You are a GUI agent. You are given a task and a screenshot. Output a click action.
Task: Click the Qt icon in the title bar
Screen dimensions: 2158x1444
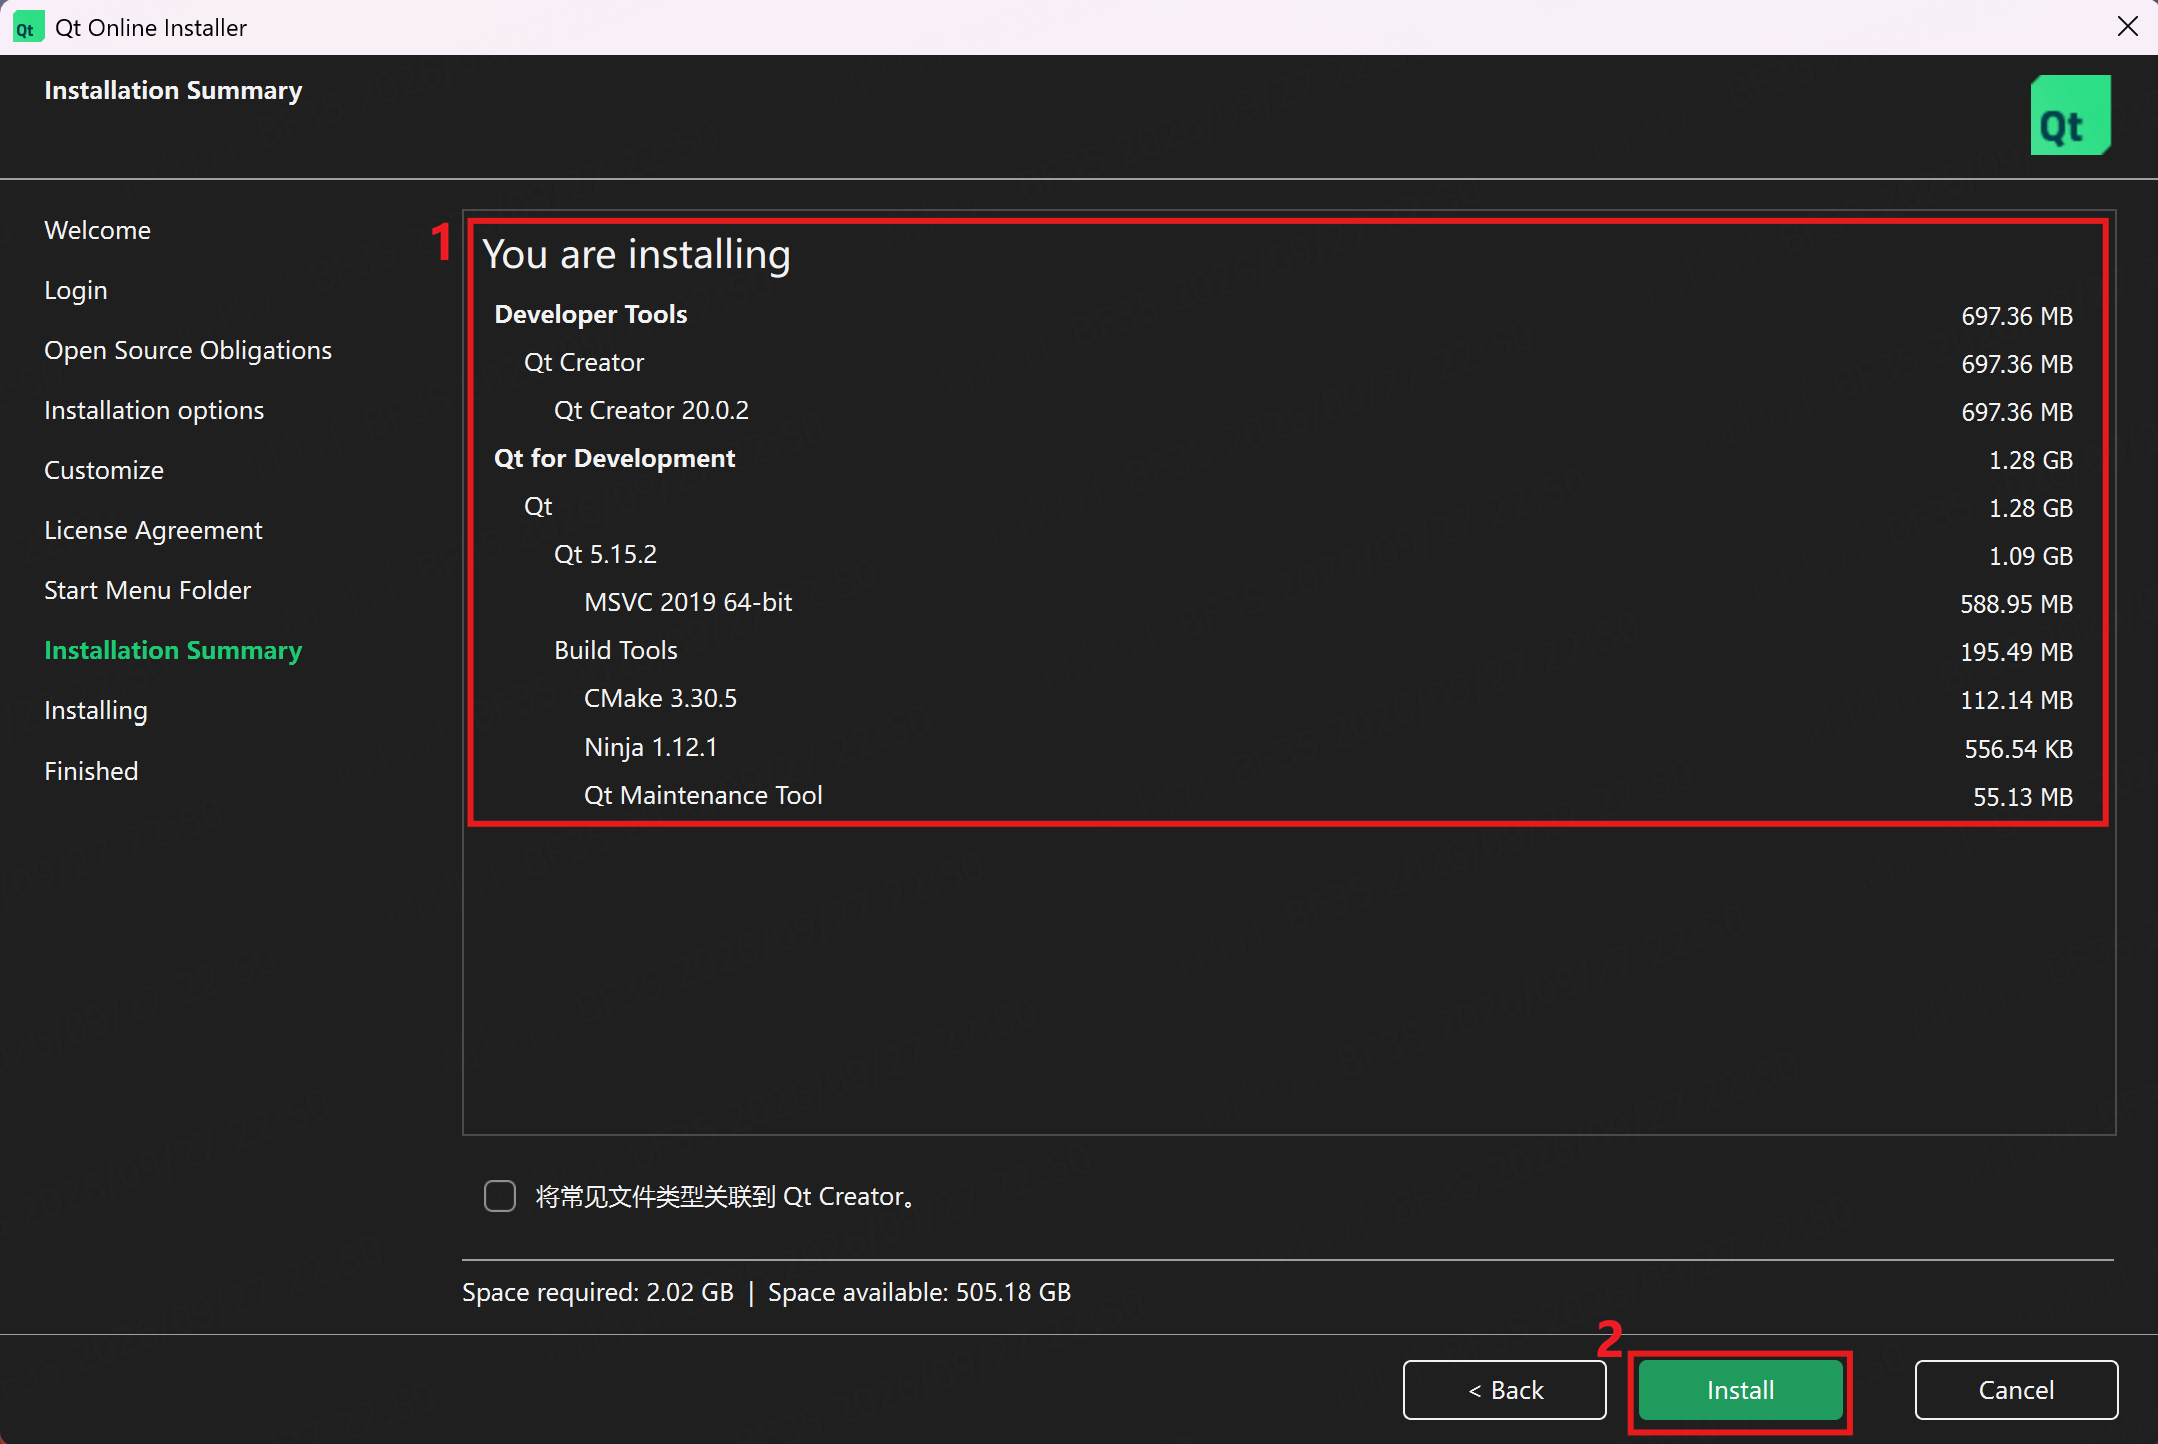pos(27,27)
